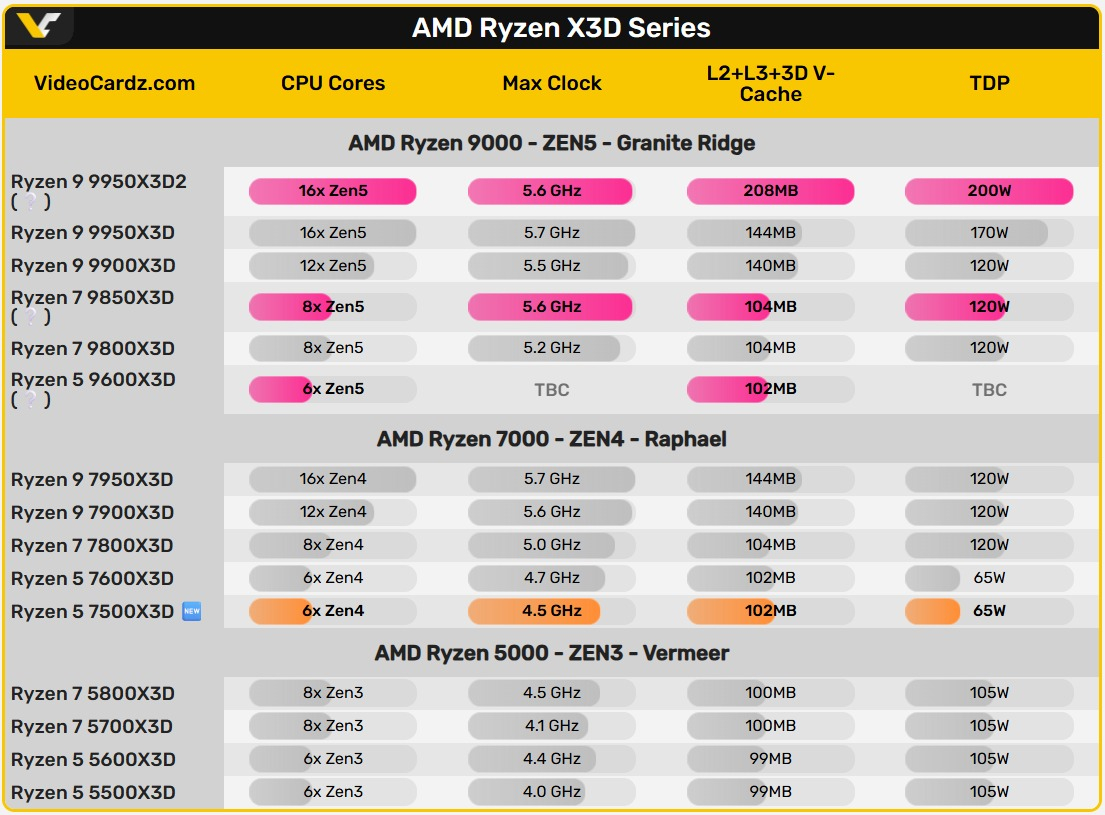Screen dimensions: 1105x815
Task: Click the Ryzen 9 7950X3D 16x Zen4 bar
Action: (333, 479)
